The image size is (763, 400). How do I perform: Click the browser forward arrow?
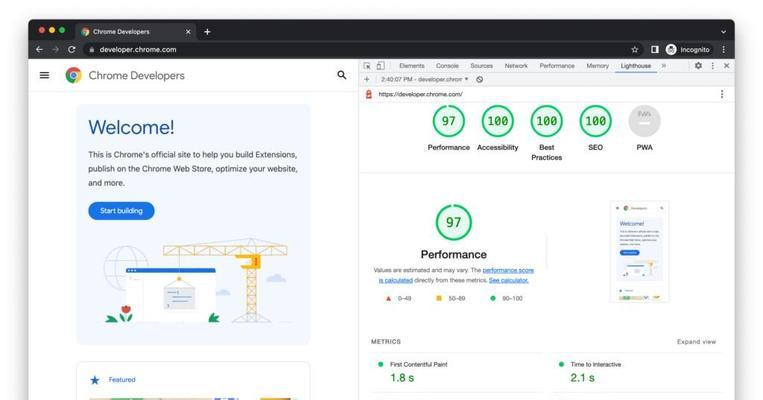tap(55, 50)
